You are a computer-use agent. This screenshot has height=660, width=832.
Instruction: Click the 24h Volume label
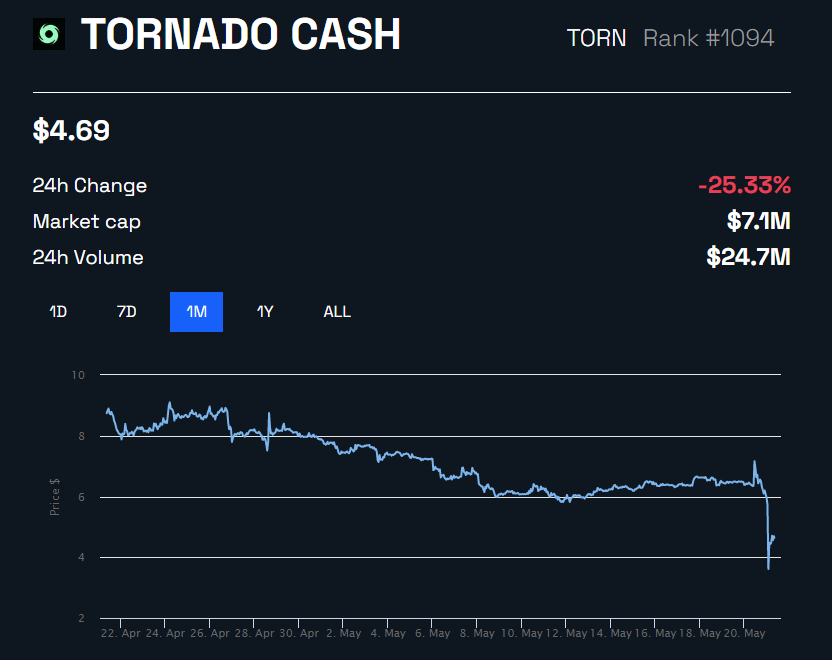click(x=88, y=258)
